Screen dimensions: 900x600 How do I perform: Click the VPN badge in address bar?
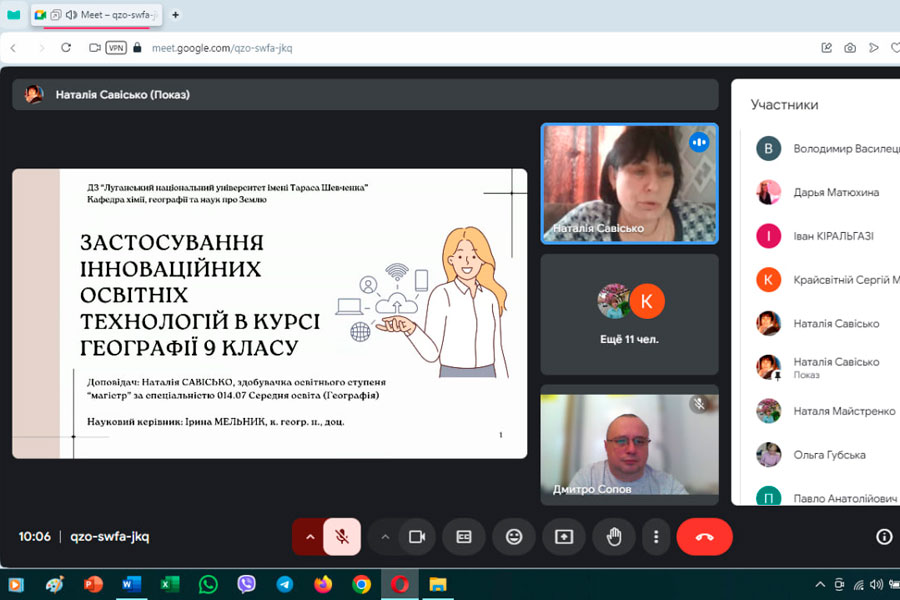(x=116, y=47)
